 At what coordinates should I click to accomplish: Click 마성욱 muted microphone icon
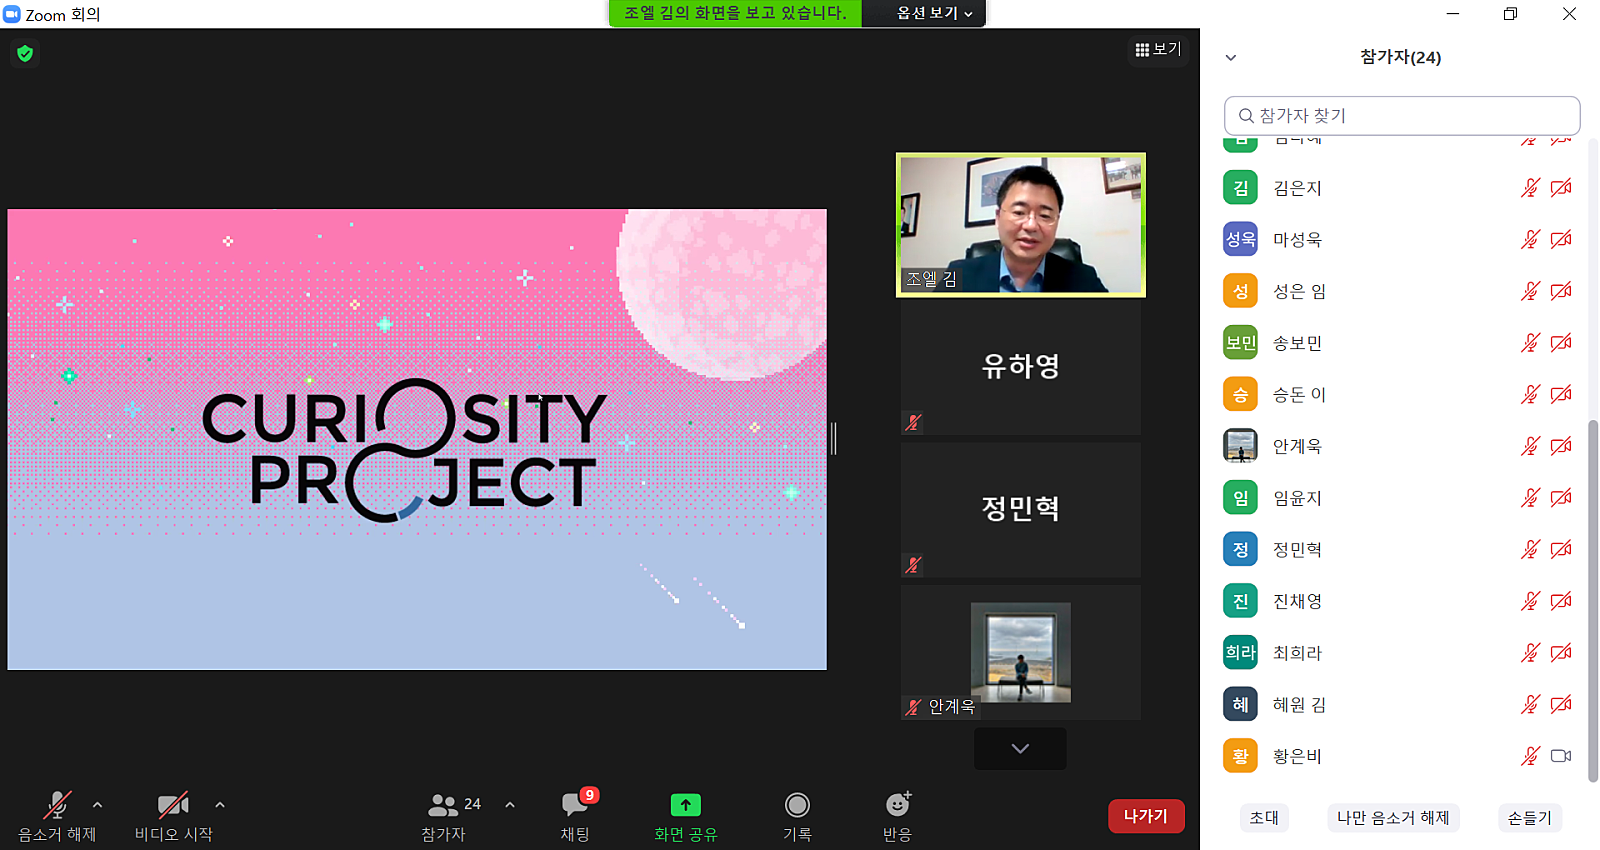coord(1530,240)
